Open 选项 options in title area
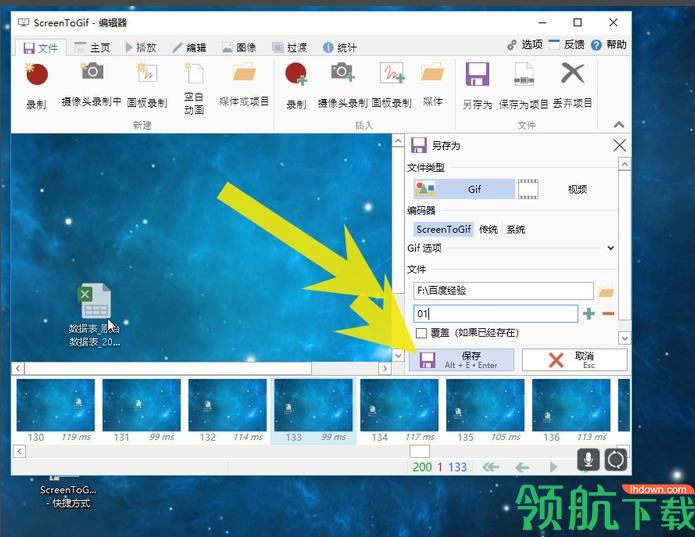 pos(525,44)
